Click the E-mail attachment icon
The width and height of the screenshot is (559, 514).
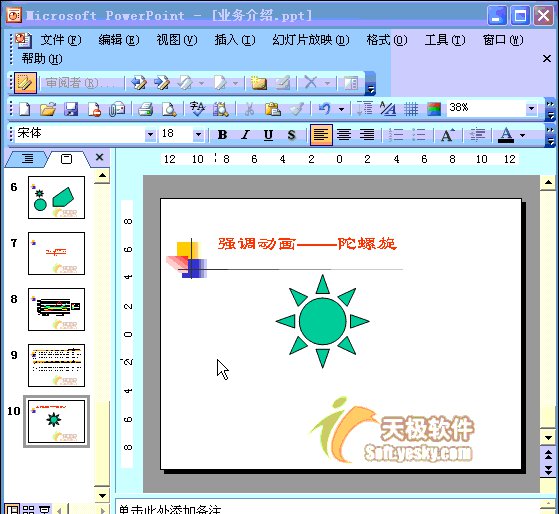click(117, 109)
